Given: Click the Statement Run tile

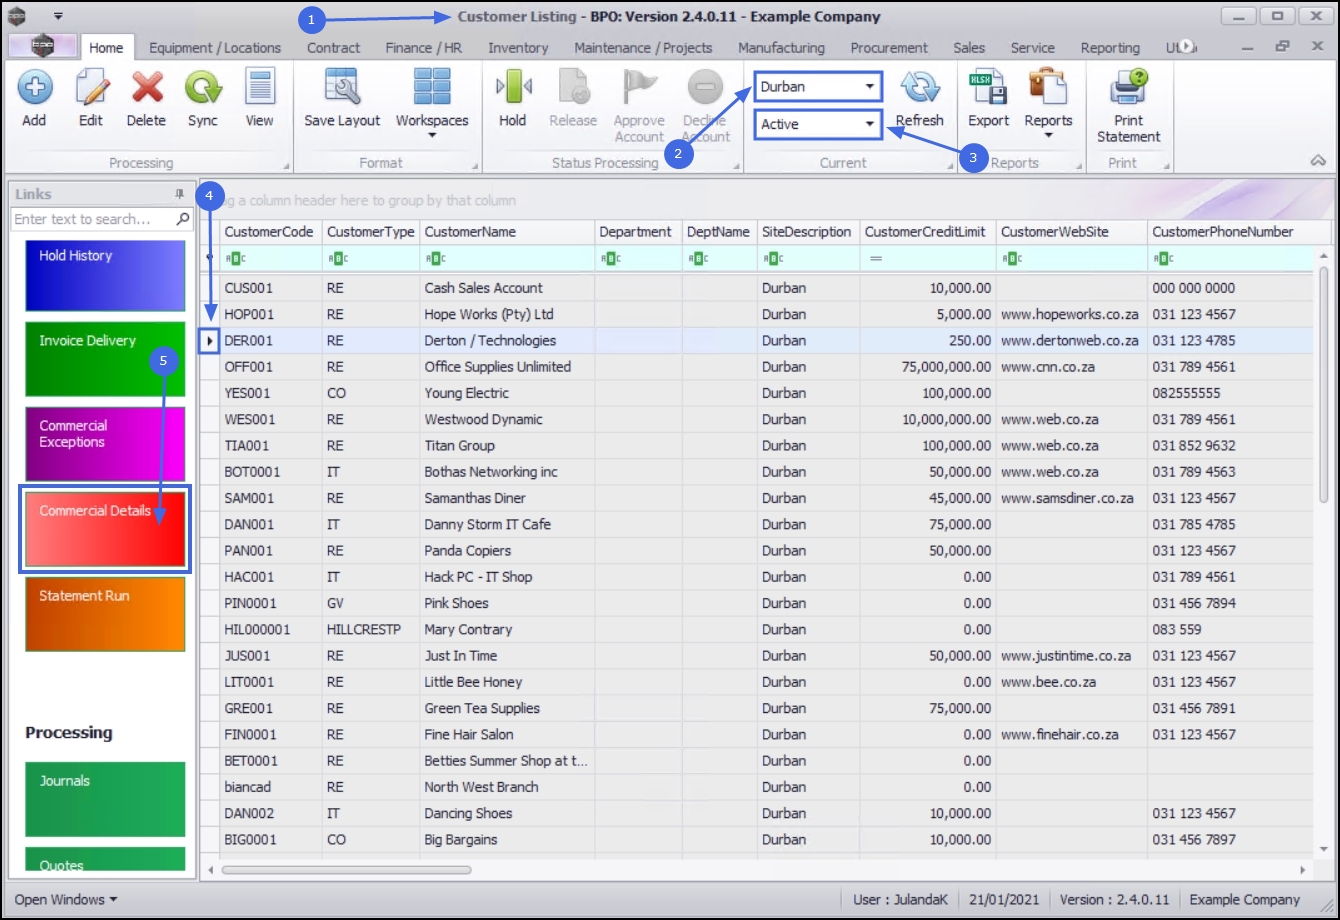Looking at the screenshot, I should click(105, 614).
